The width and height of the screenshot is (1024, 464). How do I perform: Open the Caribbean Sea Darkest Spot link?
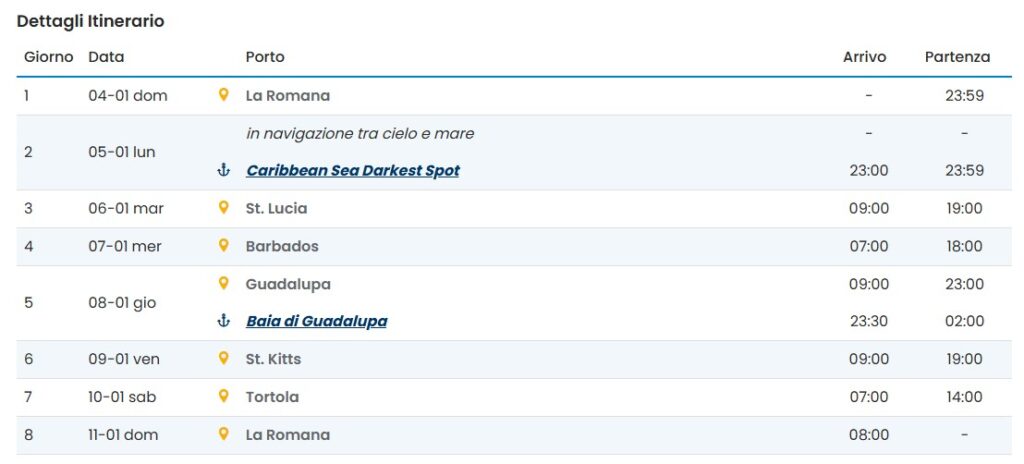[x=353, y=171]
